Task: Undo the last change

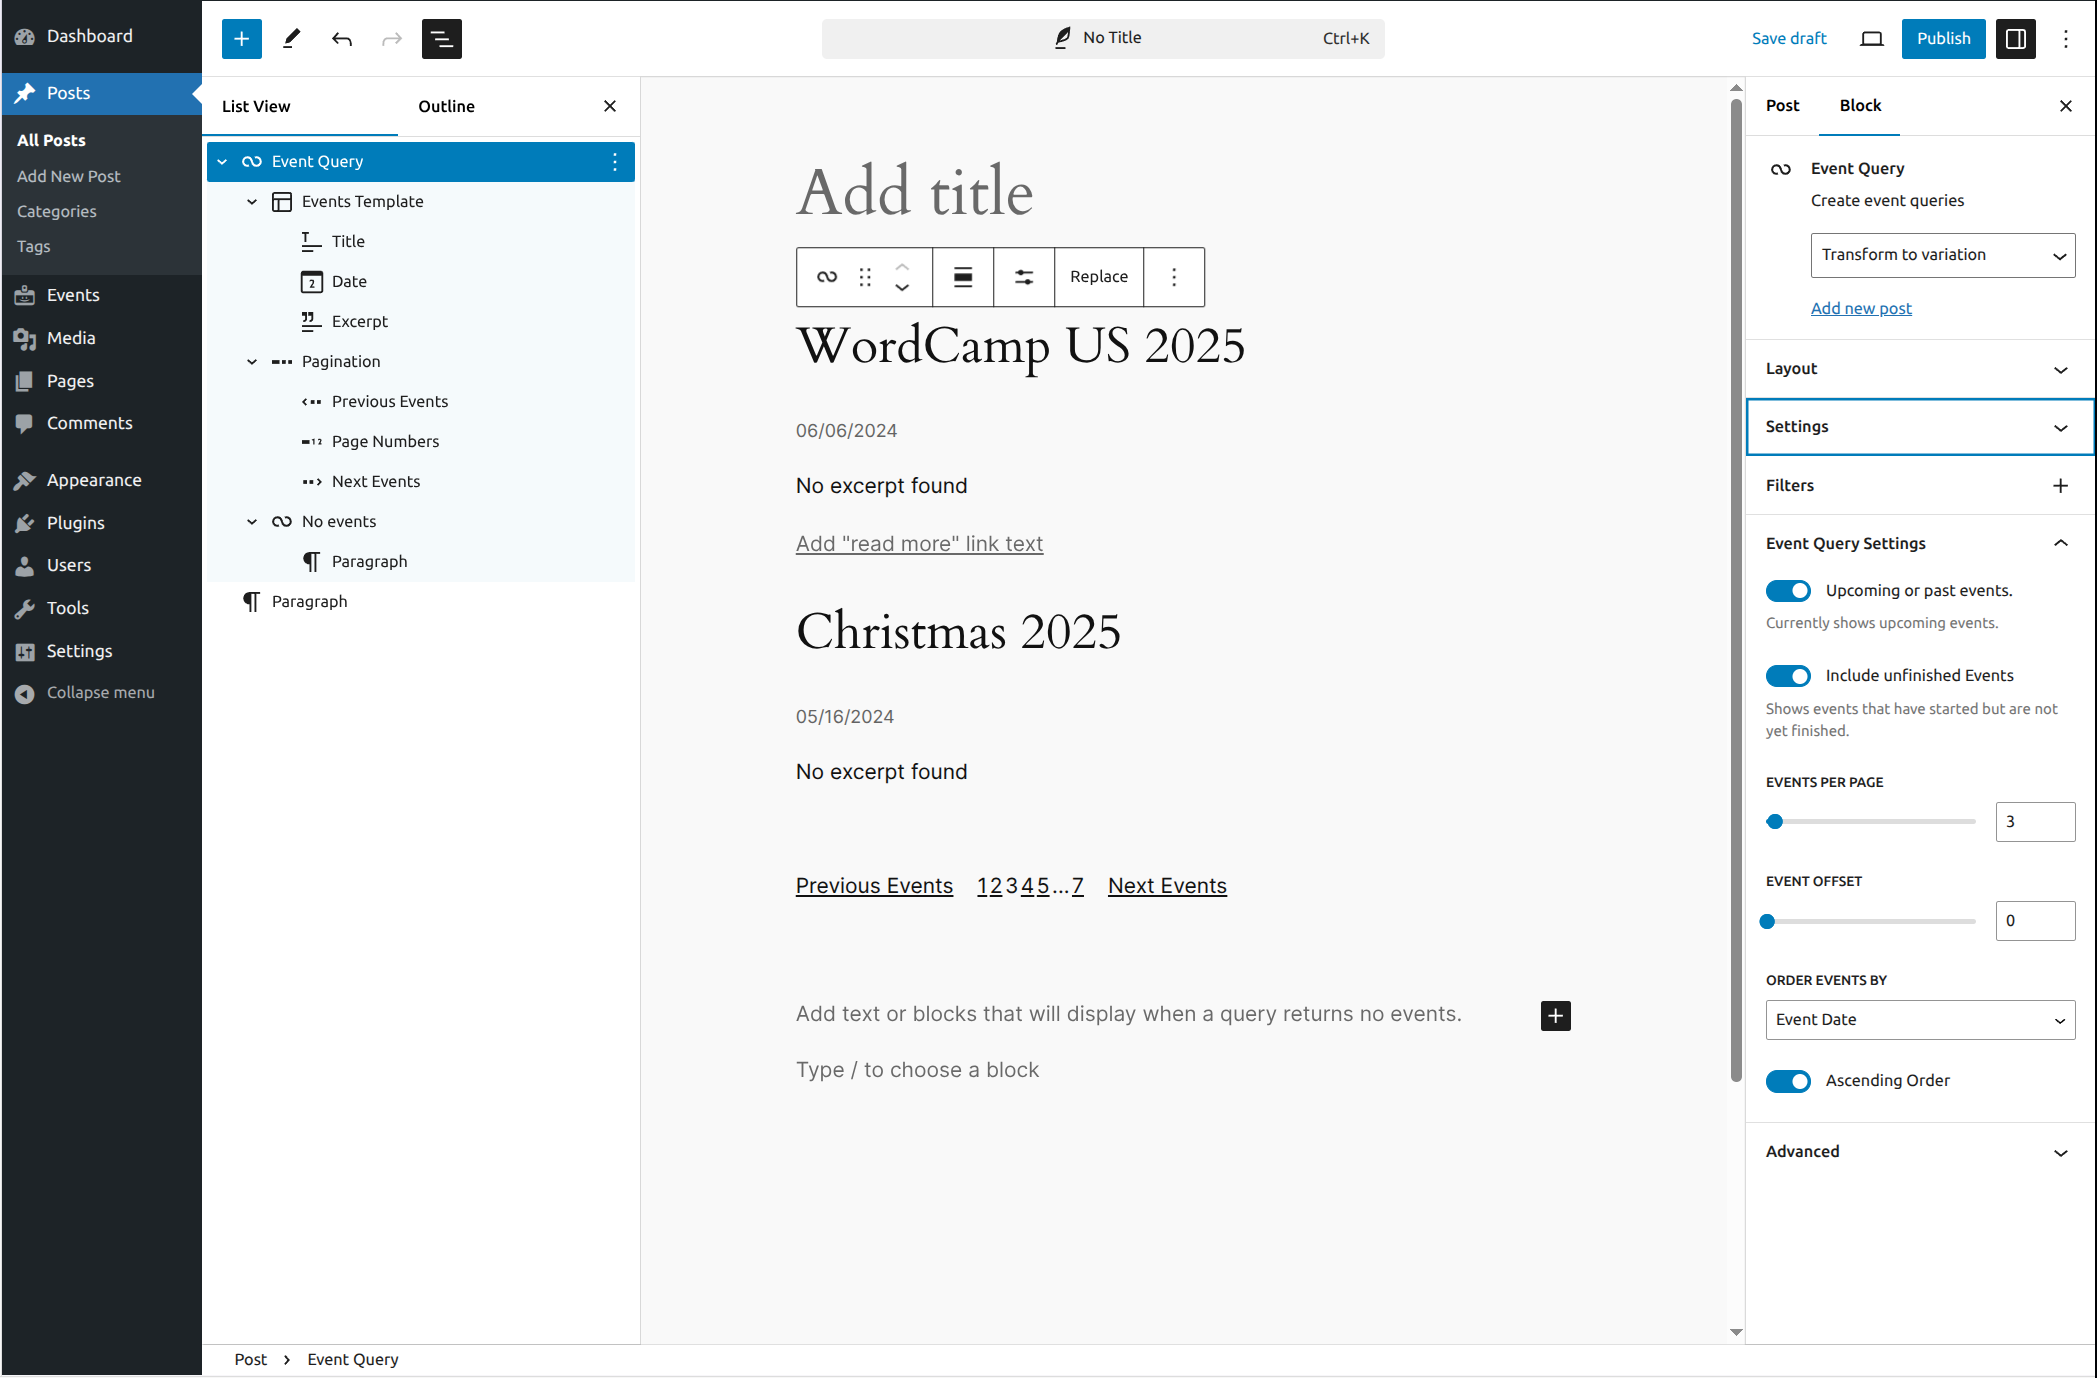Action: pos(342,39)
